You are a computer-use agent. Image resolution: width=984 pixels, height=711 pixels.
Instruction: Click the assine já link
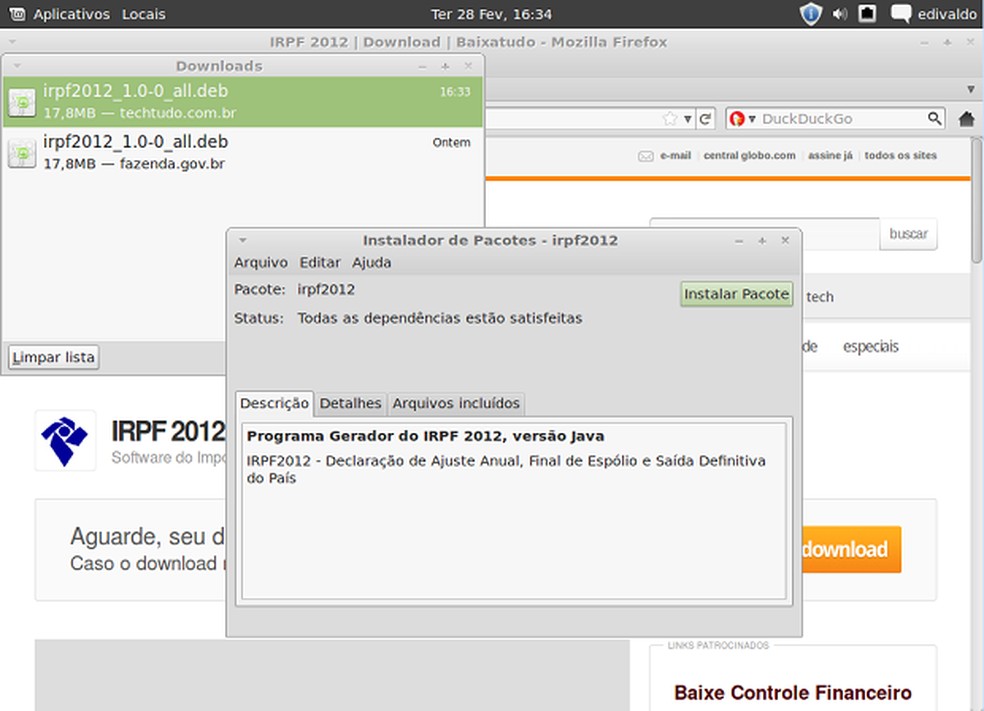(x=830, y=156)
